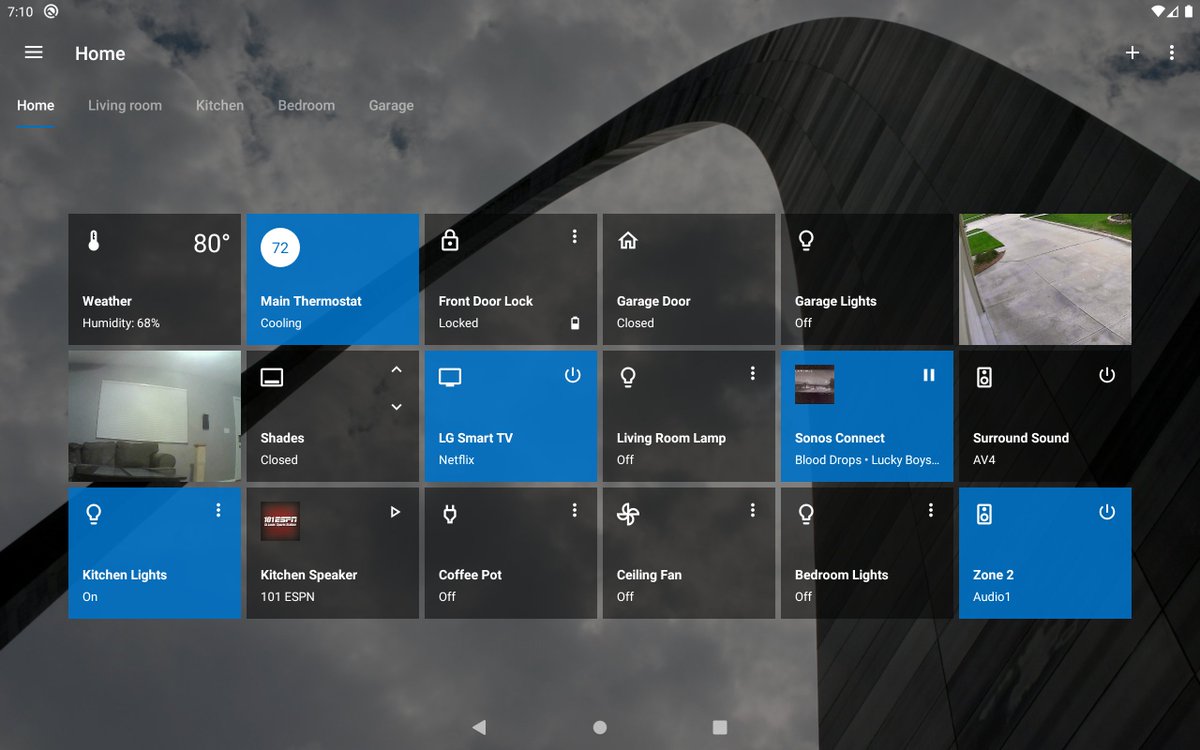Tap the Locked status text

pyautogui.click(x=458, y=323)
